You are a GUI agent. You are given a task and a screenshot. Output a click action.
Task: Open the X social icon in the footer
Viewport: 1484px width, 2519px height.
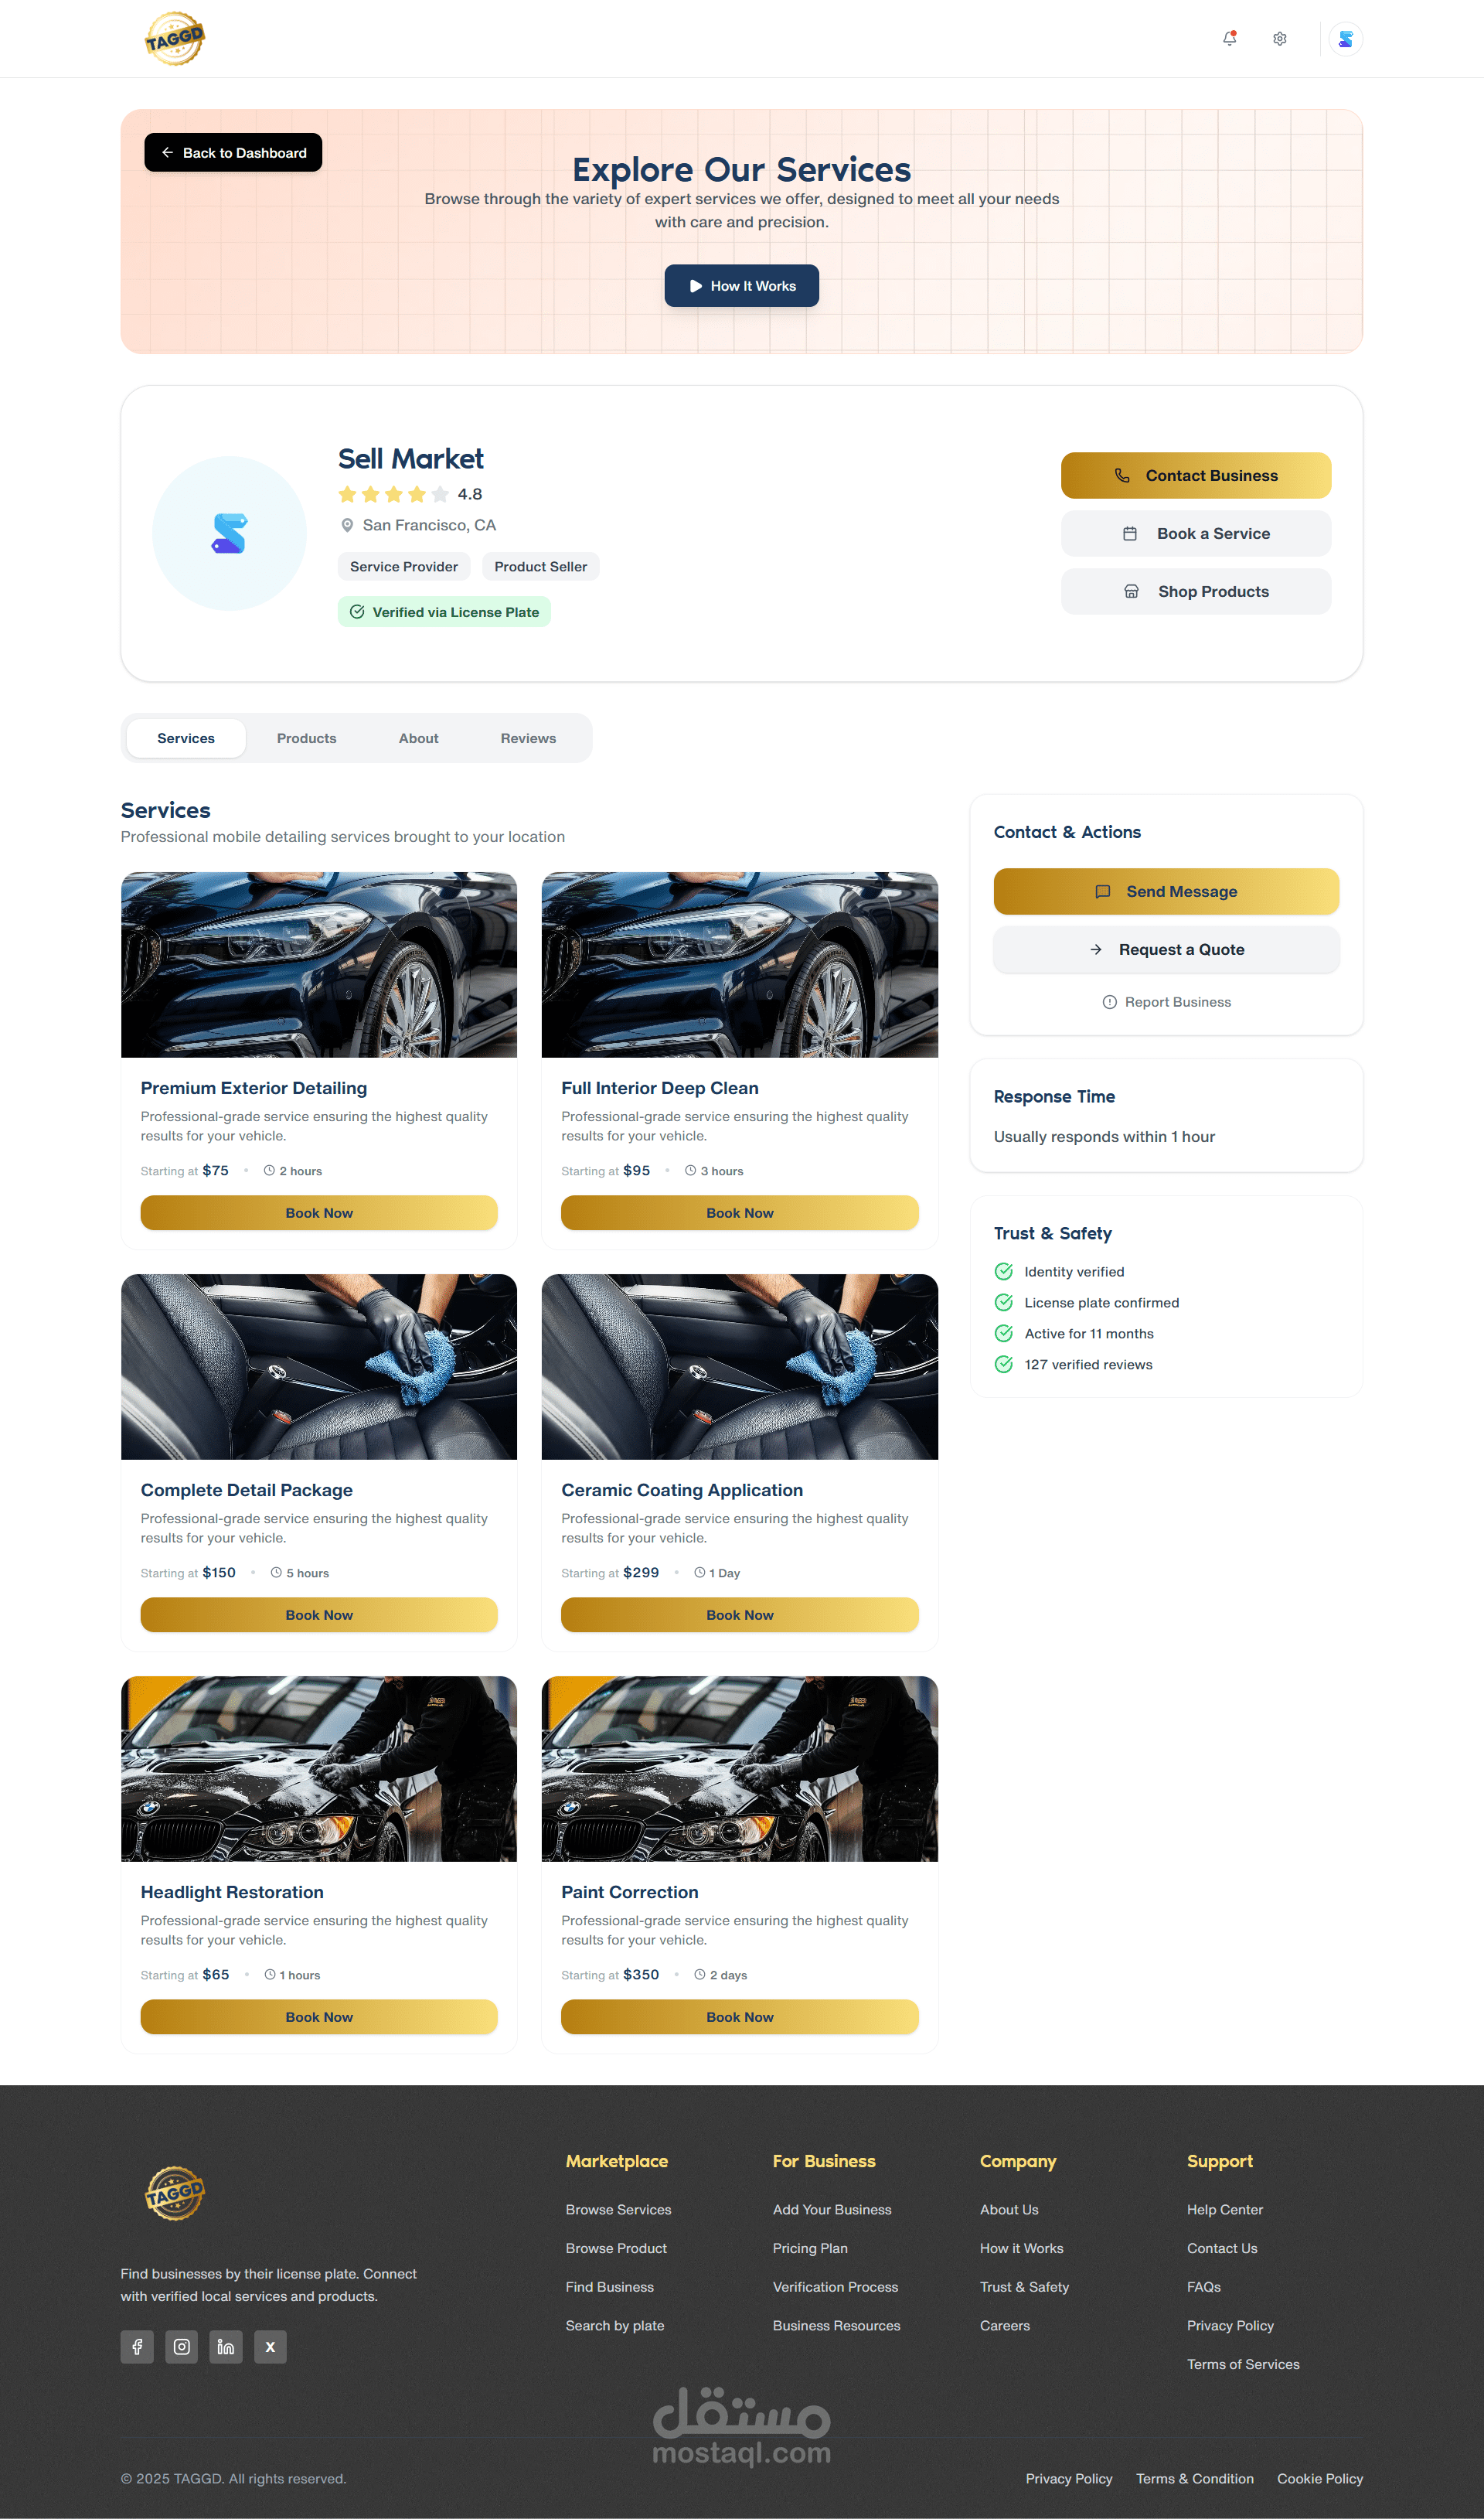click(270, 2346)
